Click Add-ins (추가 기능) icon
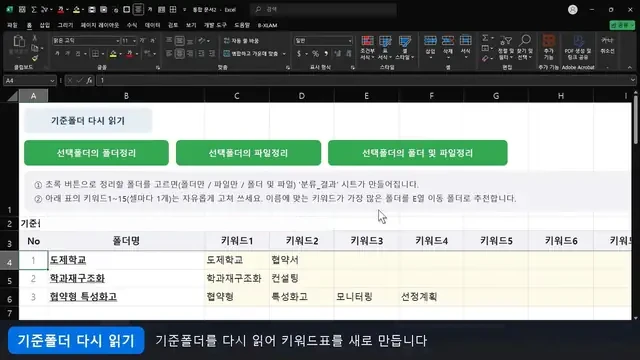640x360 pixels. point(549,41)
